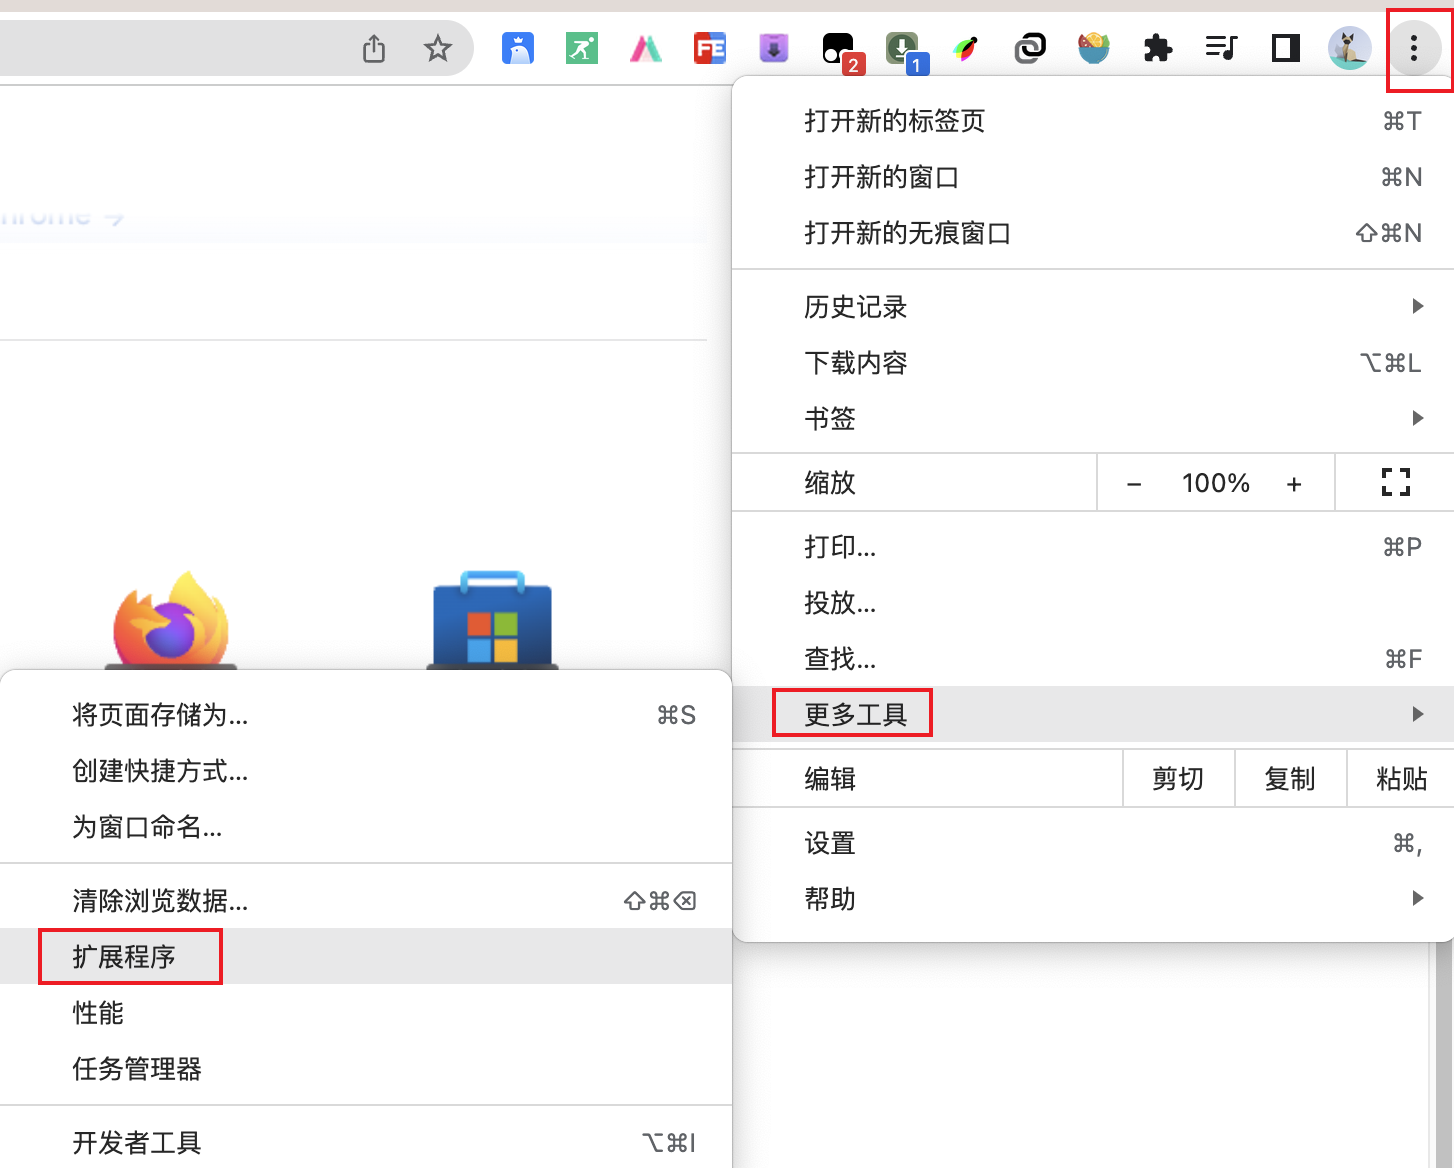Viewport: 1454px width, 1168px height.
Task: Open the red FE extension
Action: [x=710, y=48]
